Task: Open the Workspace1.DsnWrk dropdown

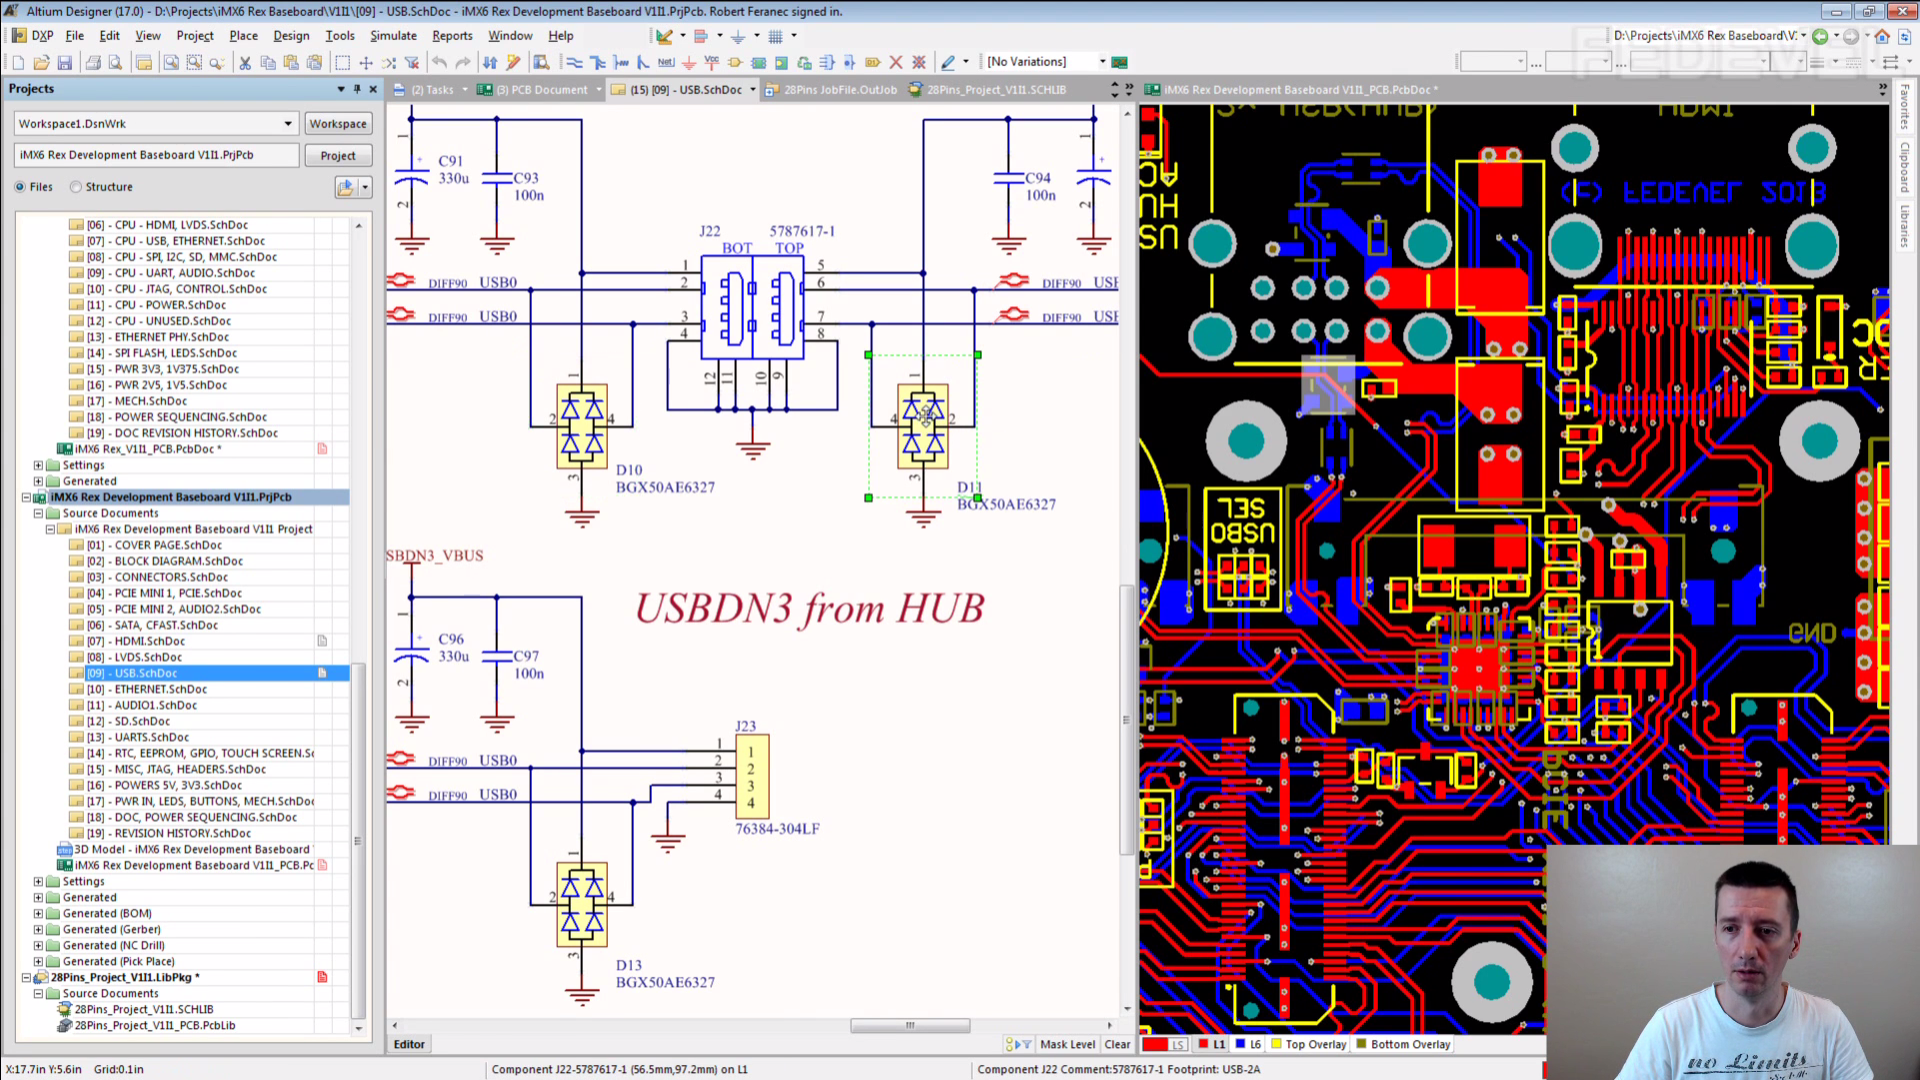Action: [x=288, y=124]
